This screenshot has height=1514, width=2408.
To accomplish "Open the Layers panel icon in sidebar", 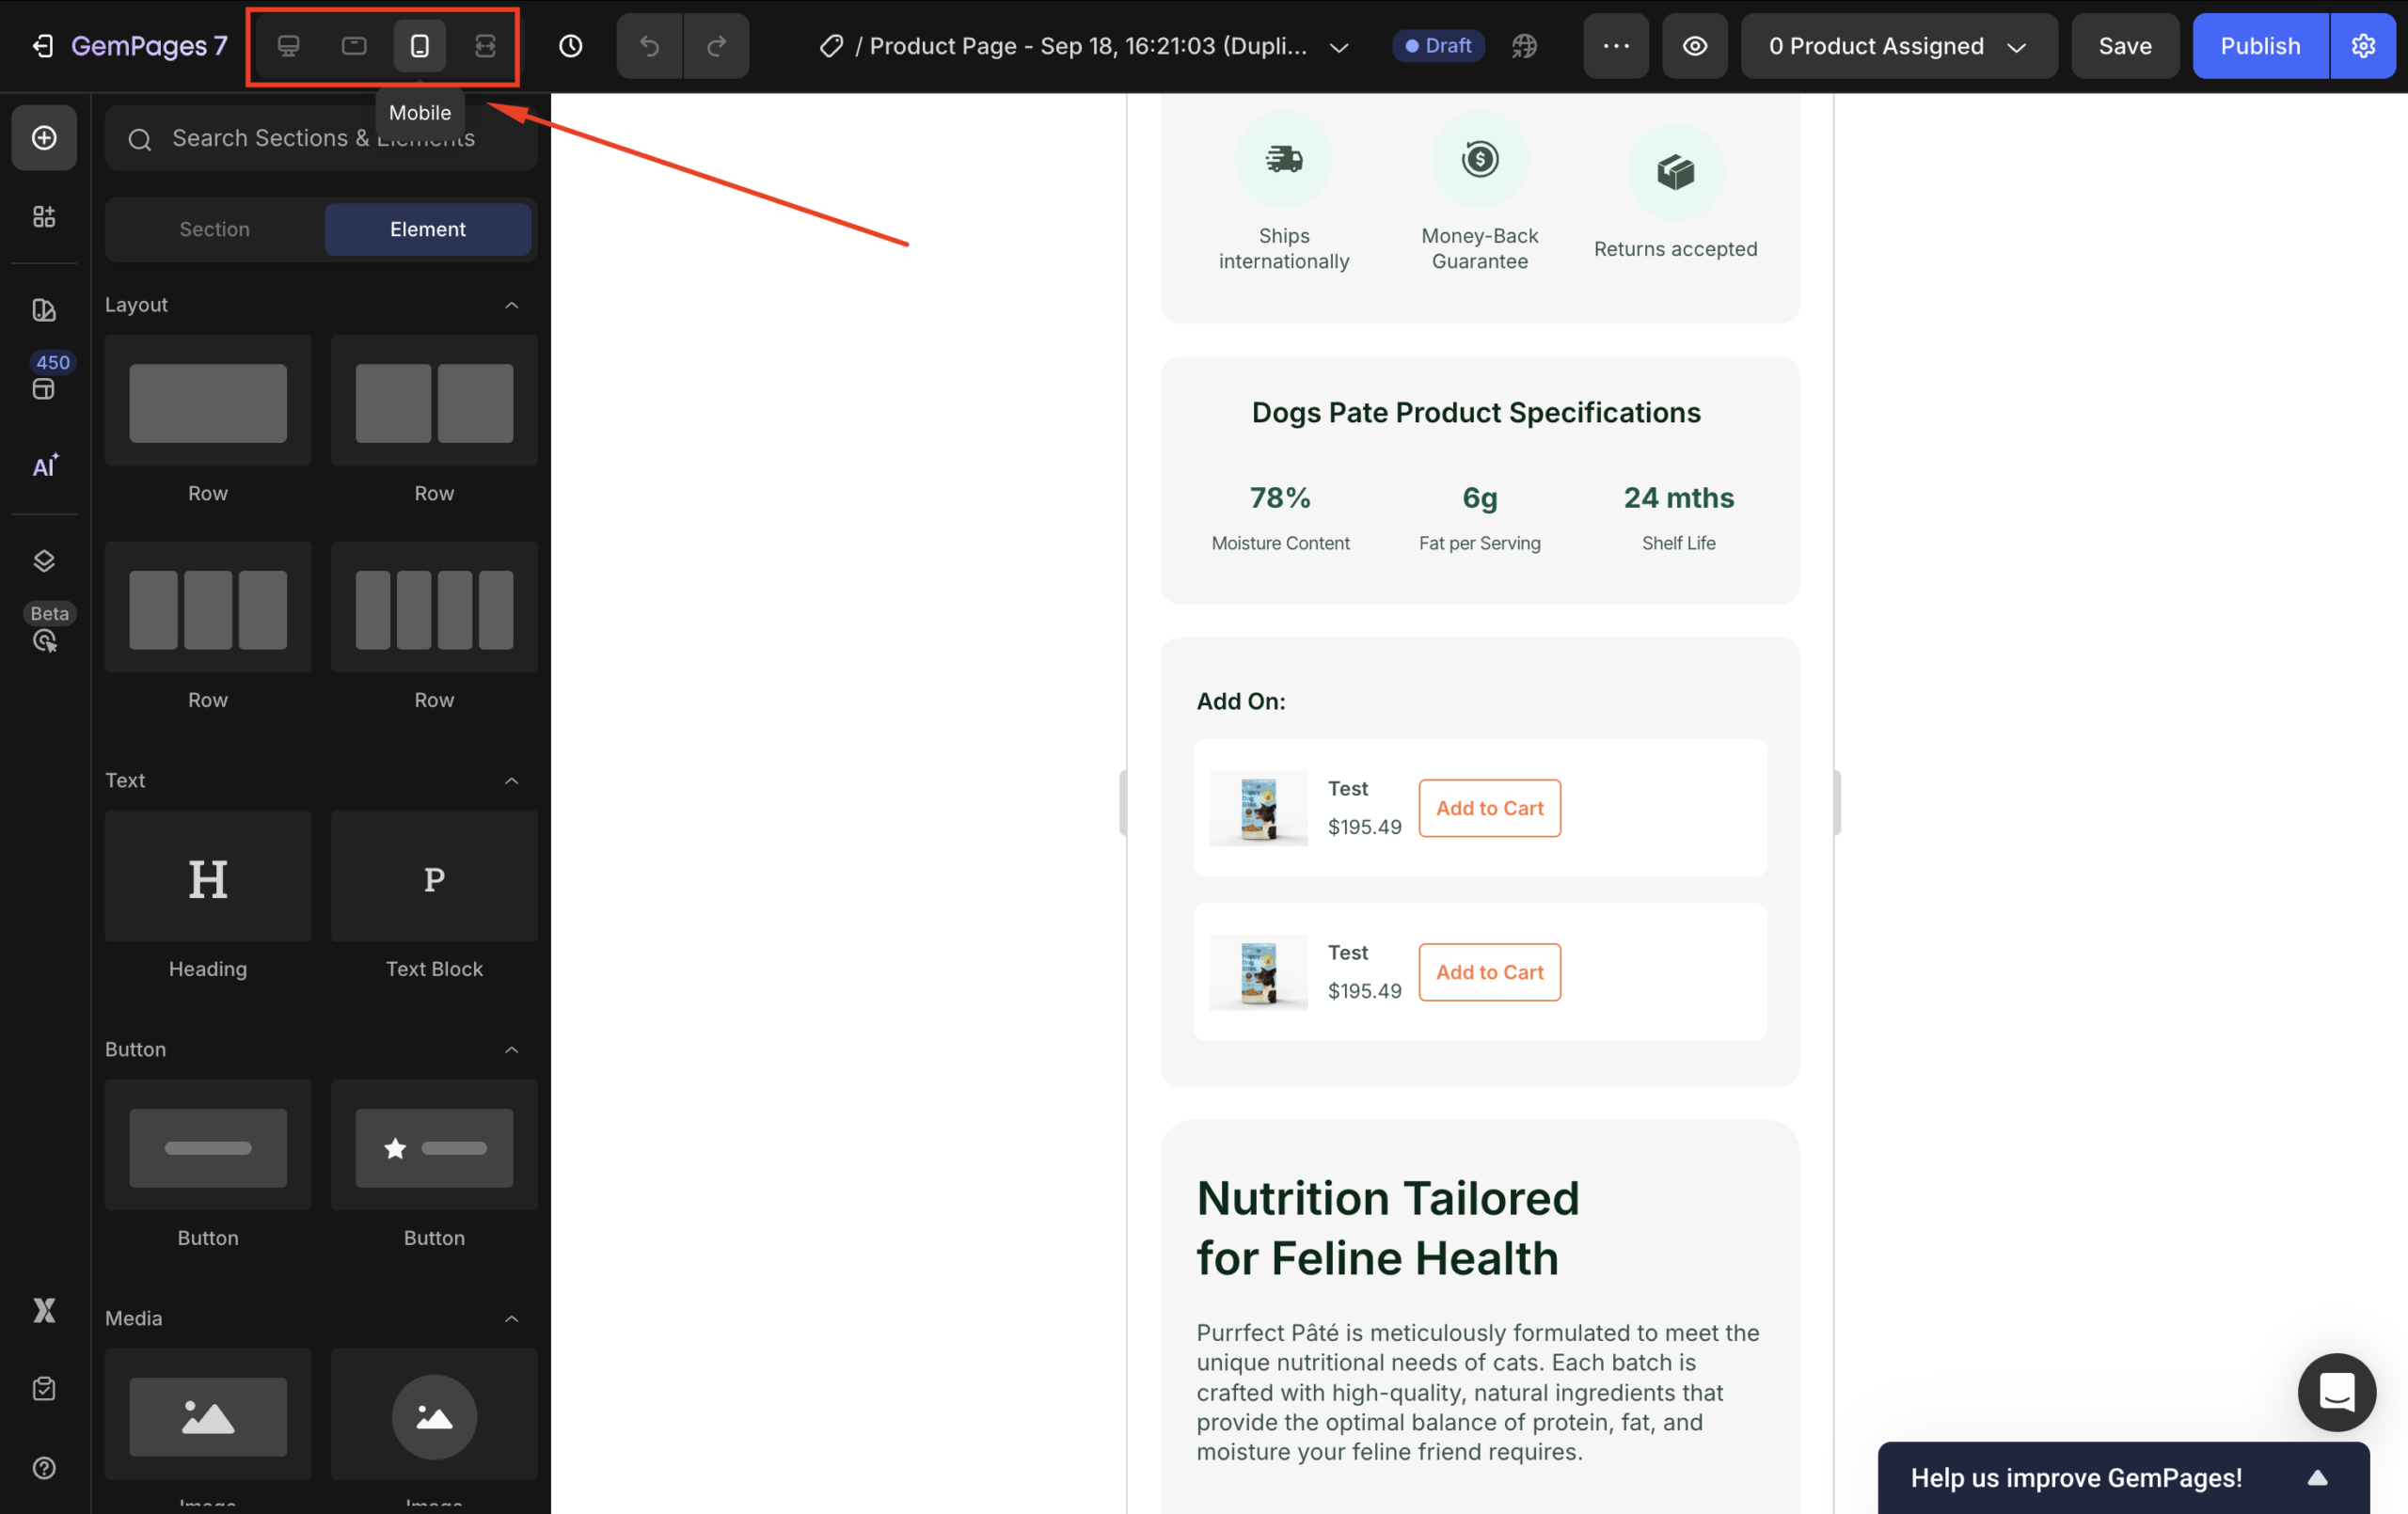I will pos(44,560).
